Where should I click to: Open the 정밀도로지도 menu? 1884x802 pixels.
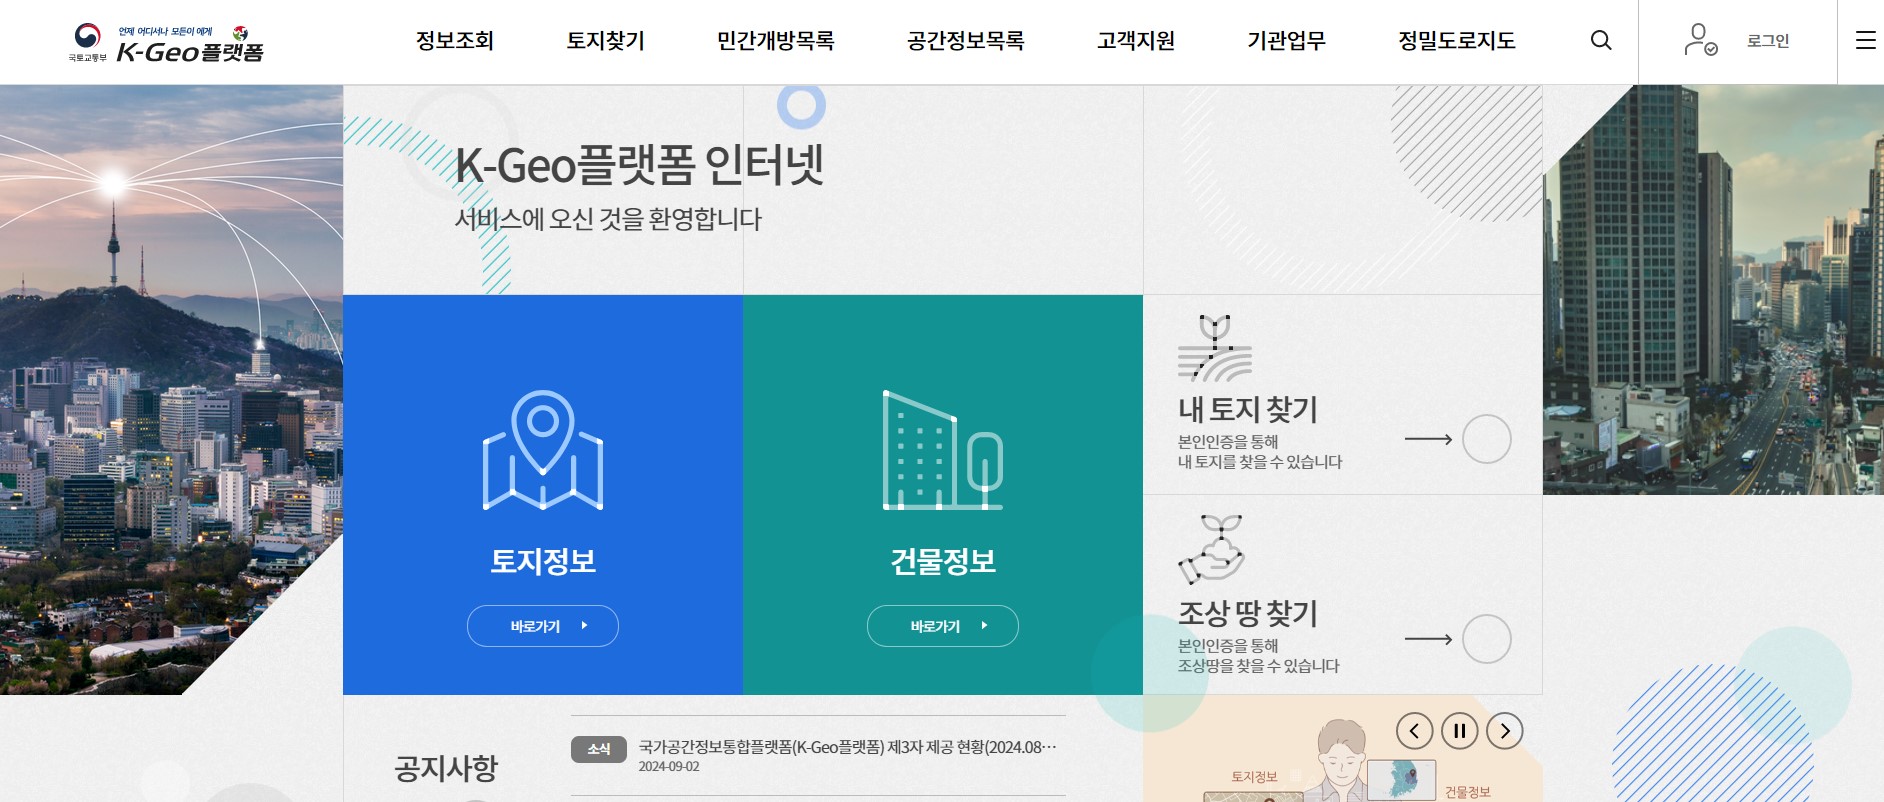click(x=1457, y=41)
